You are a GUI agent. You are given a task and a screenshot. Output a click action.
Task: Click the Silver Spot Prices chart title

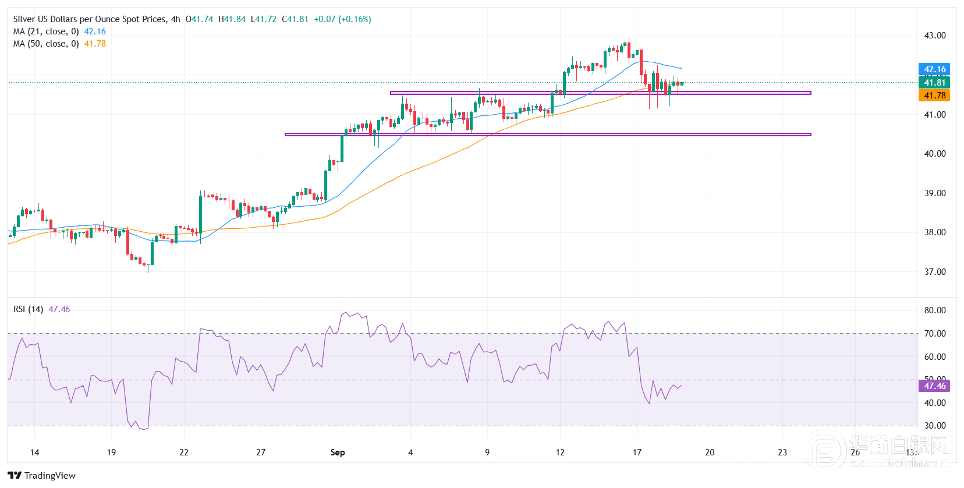pos(89,19)
